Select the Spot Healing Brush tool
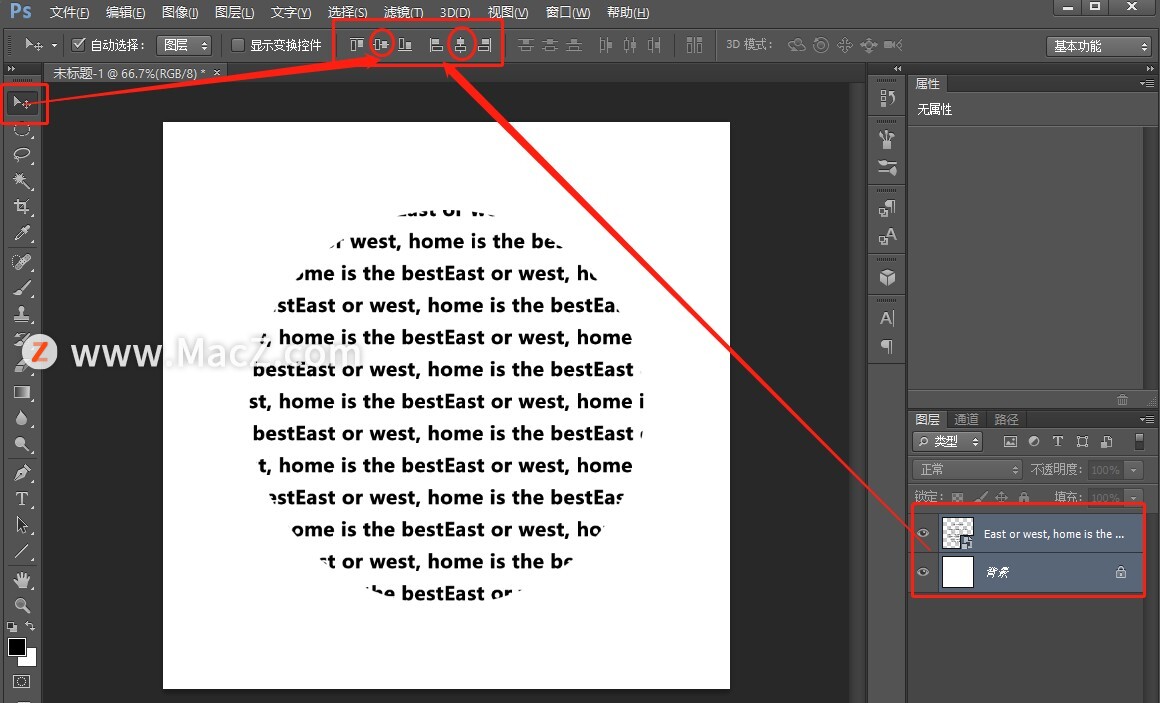1160x703 pixels. (x=22, y=262)
